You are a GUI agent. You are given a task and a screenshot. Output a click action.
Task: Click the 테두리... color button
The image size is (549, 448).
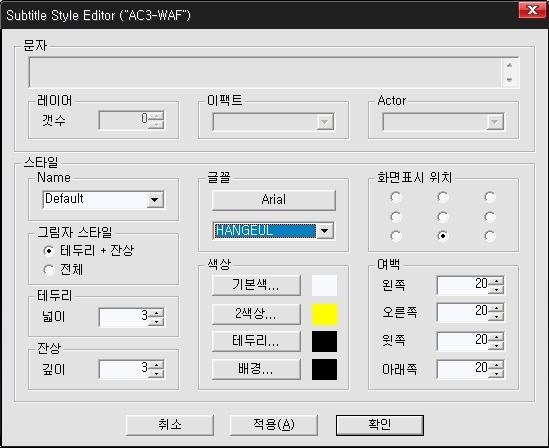pyautogui.click(x=256, y=341)
